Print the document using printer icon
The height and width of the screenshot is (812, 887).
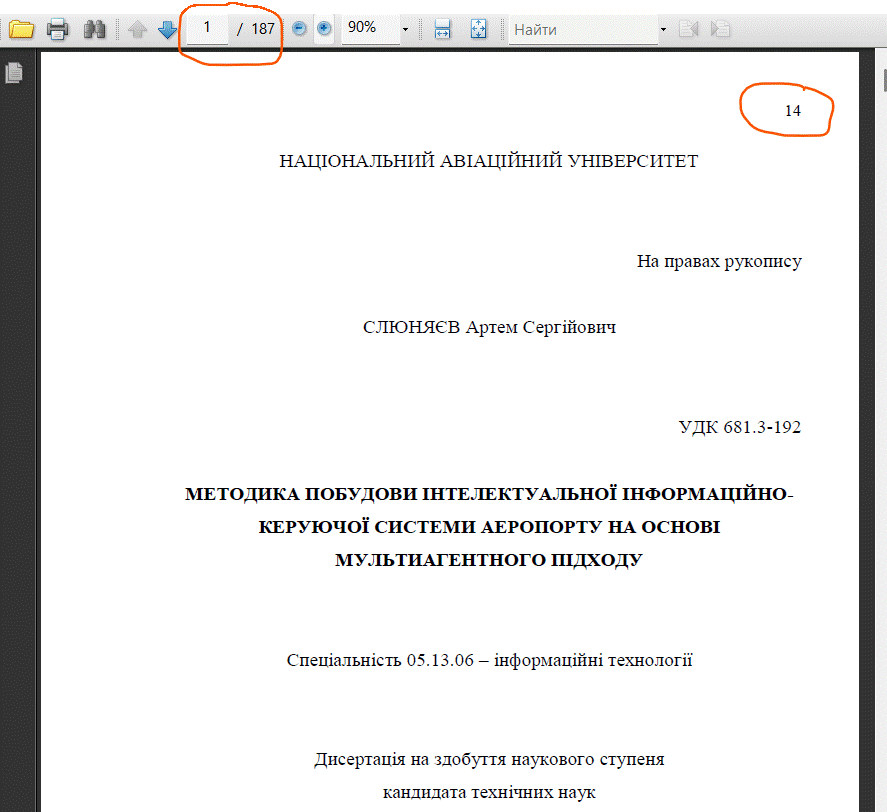pyautogui.click(x=58, y=29)
